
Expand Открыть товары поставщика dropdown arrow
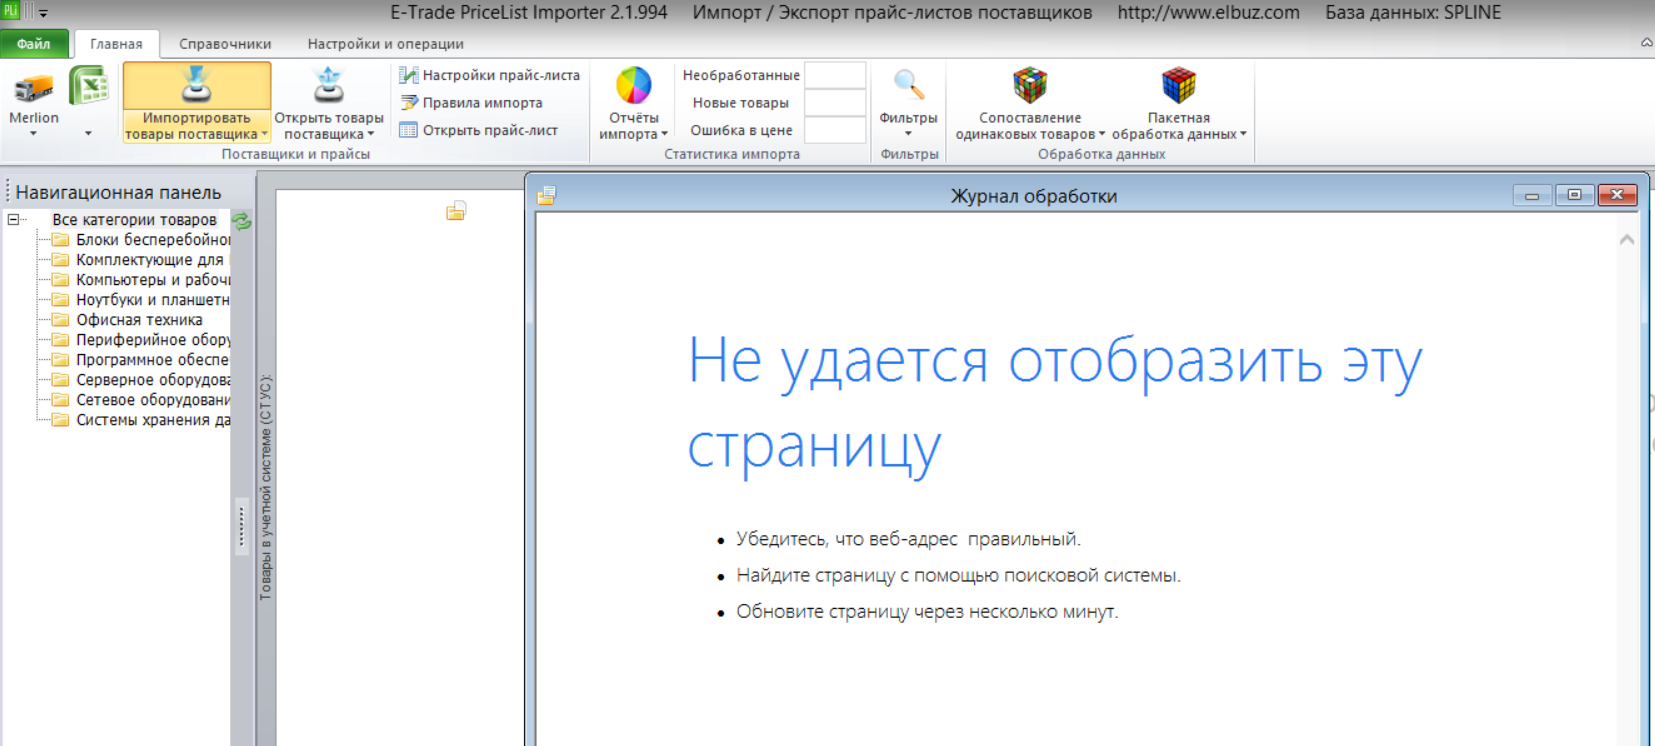tap(371, 134)
